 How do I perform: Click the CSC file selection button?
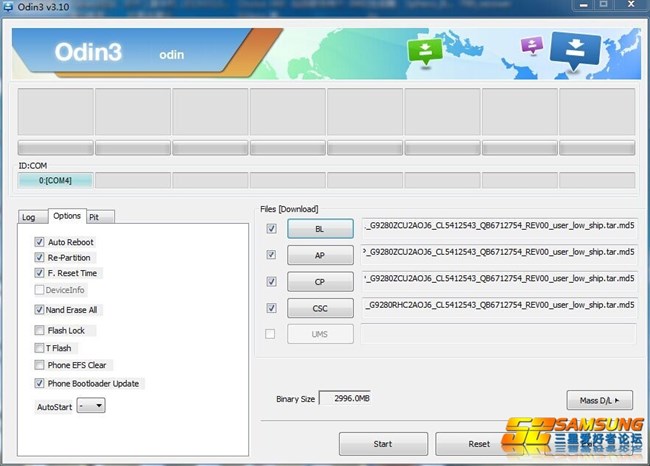[320, 308]
